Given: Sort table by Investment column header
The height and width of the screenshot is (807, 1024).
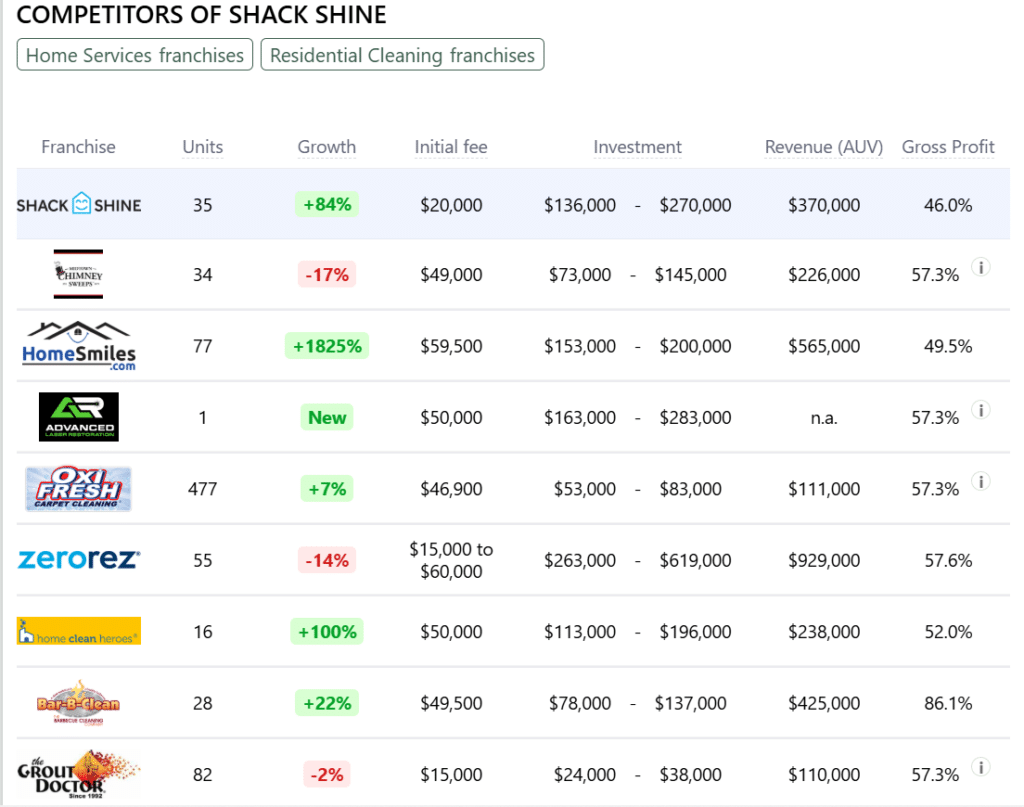Looking at the screenshot, I should coord(637,147).
